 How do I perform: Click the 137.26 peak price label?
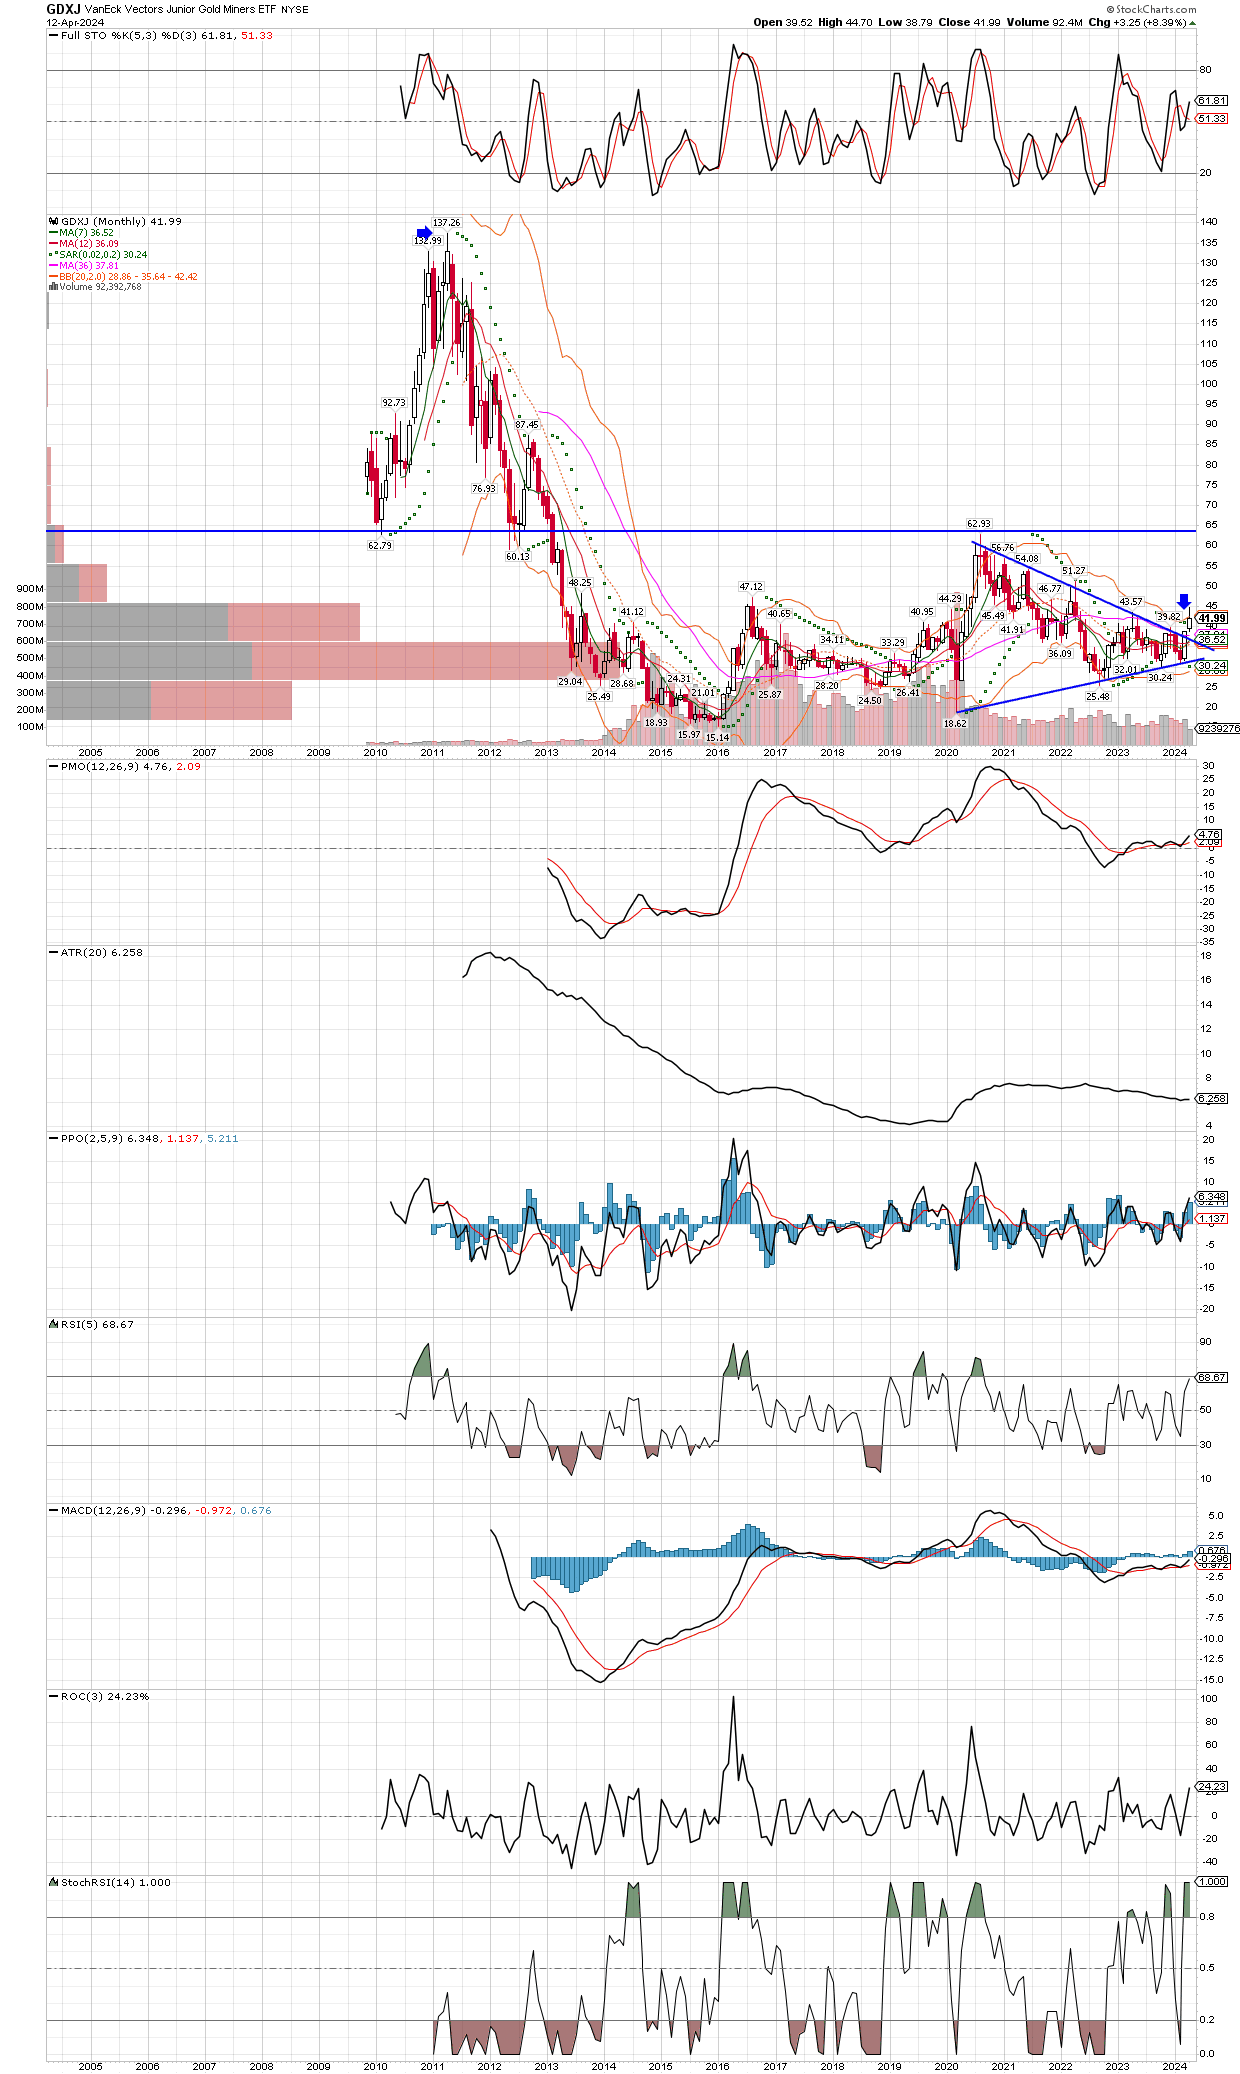coord(446,223)
